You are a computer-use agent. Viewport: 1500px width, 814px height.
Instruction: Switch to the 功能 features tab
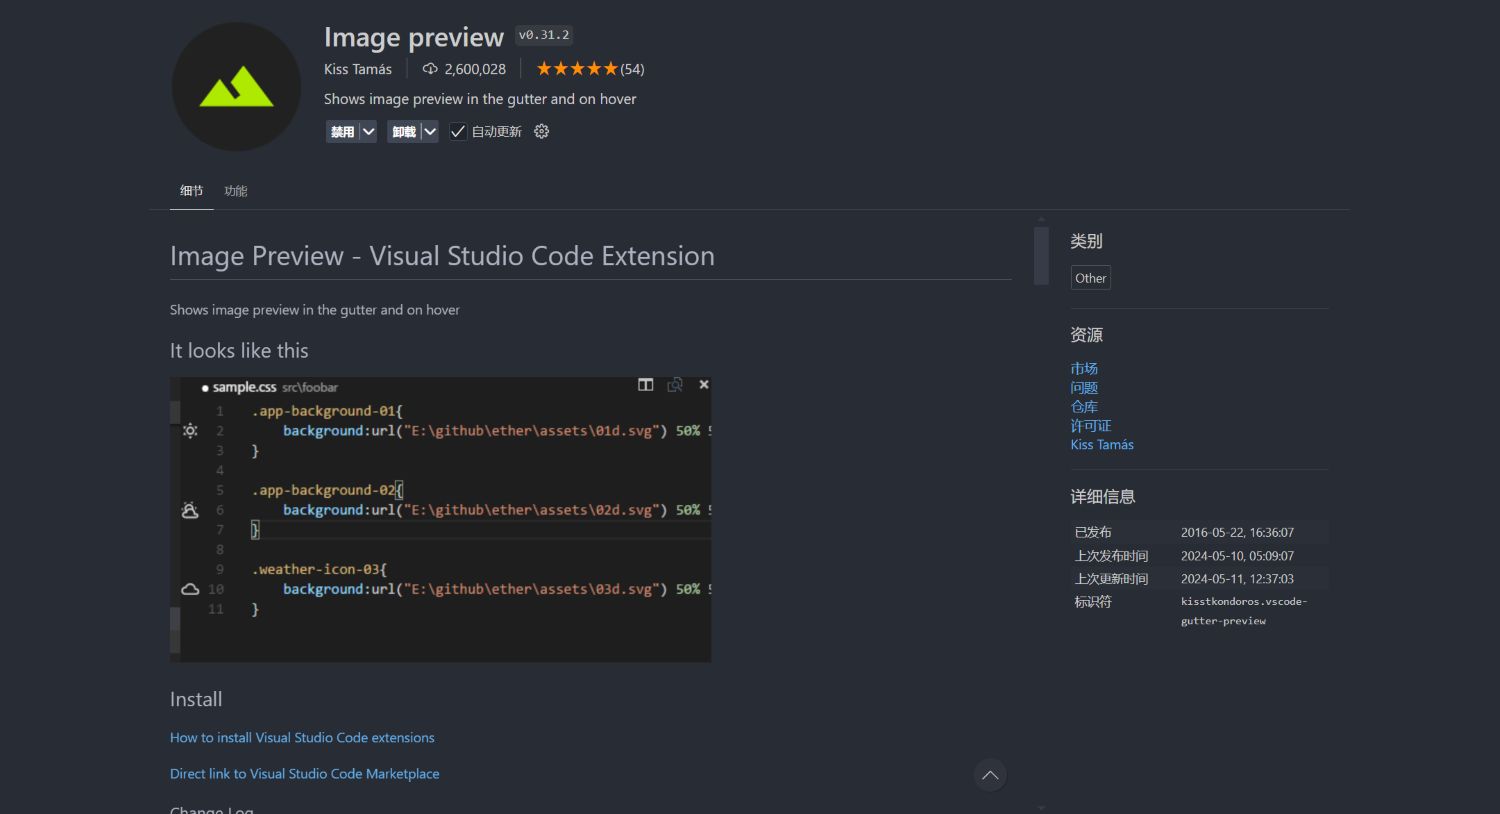point(236,191)
